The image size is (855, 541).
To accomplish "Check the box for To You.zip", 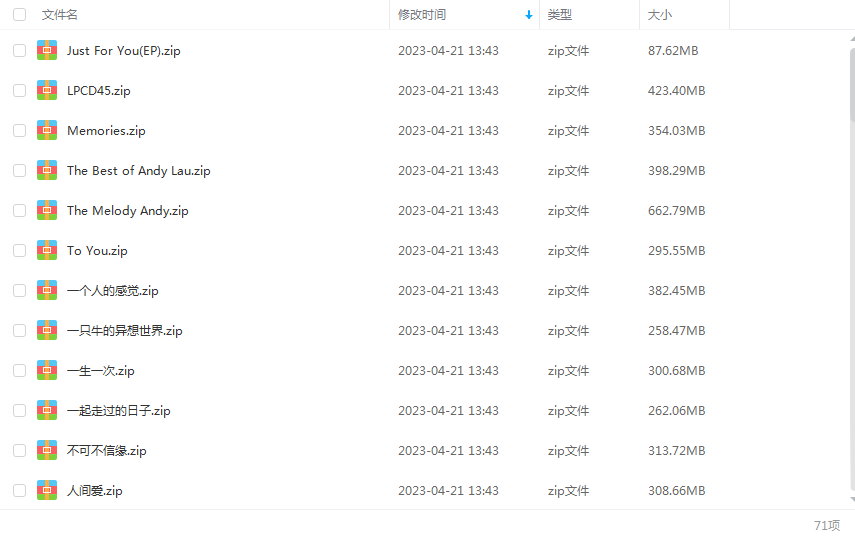I will pyautogui.click(x=20, y=250).
